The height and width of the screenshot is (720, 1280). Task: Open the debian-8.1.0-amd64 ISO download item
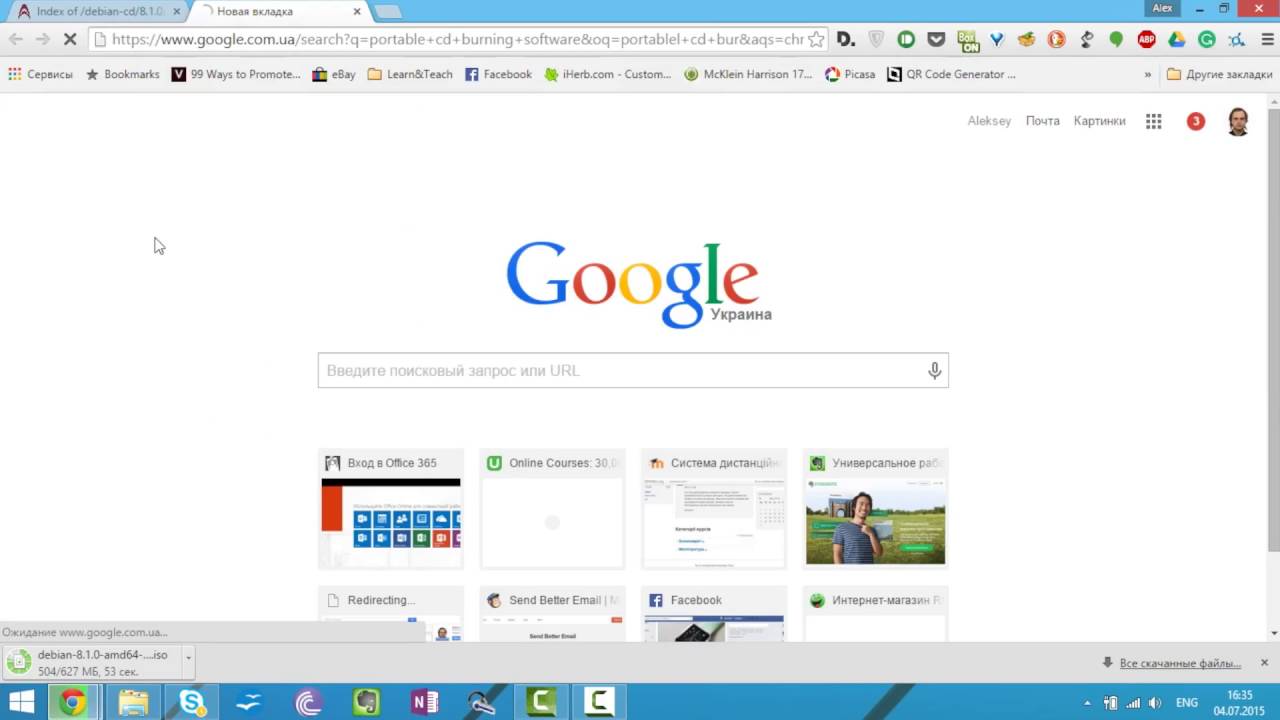[x=92, y=662]
